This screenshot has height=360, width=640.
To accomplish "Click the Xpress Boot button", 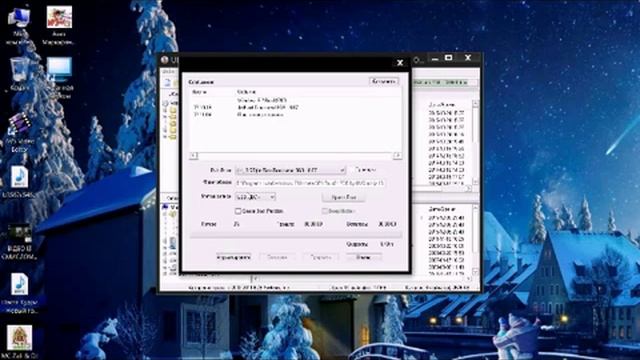I will [x=343, y=197].
